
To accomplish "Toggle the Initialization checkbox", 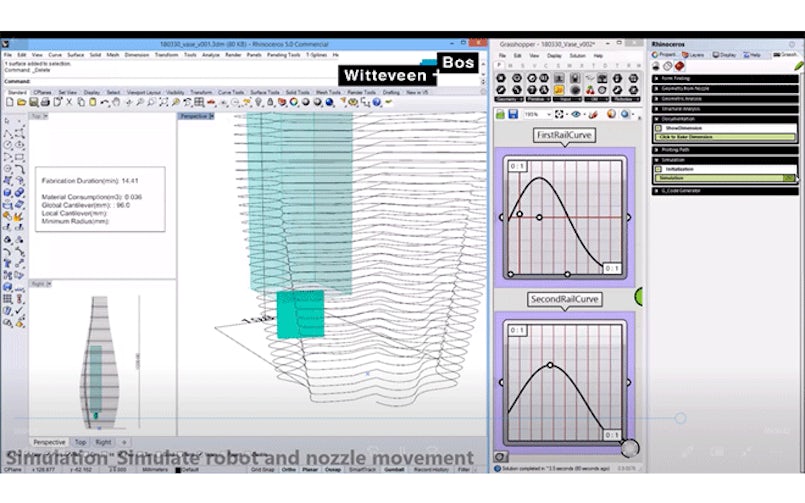I will click(x=658, y=169).
